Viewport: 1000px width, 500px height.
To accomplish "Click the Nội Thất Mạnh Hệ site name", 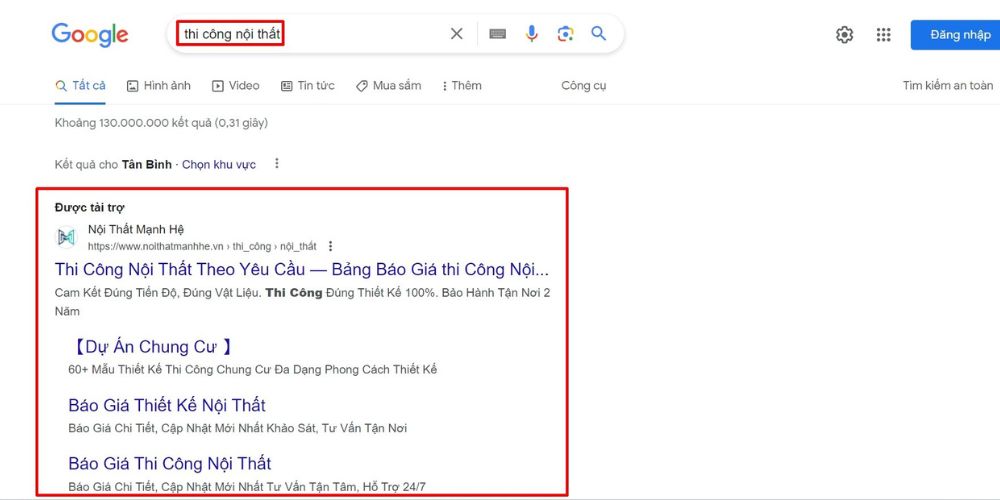I will [136, 230].
